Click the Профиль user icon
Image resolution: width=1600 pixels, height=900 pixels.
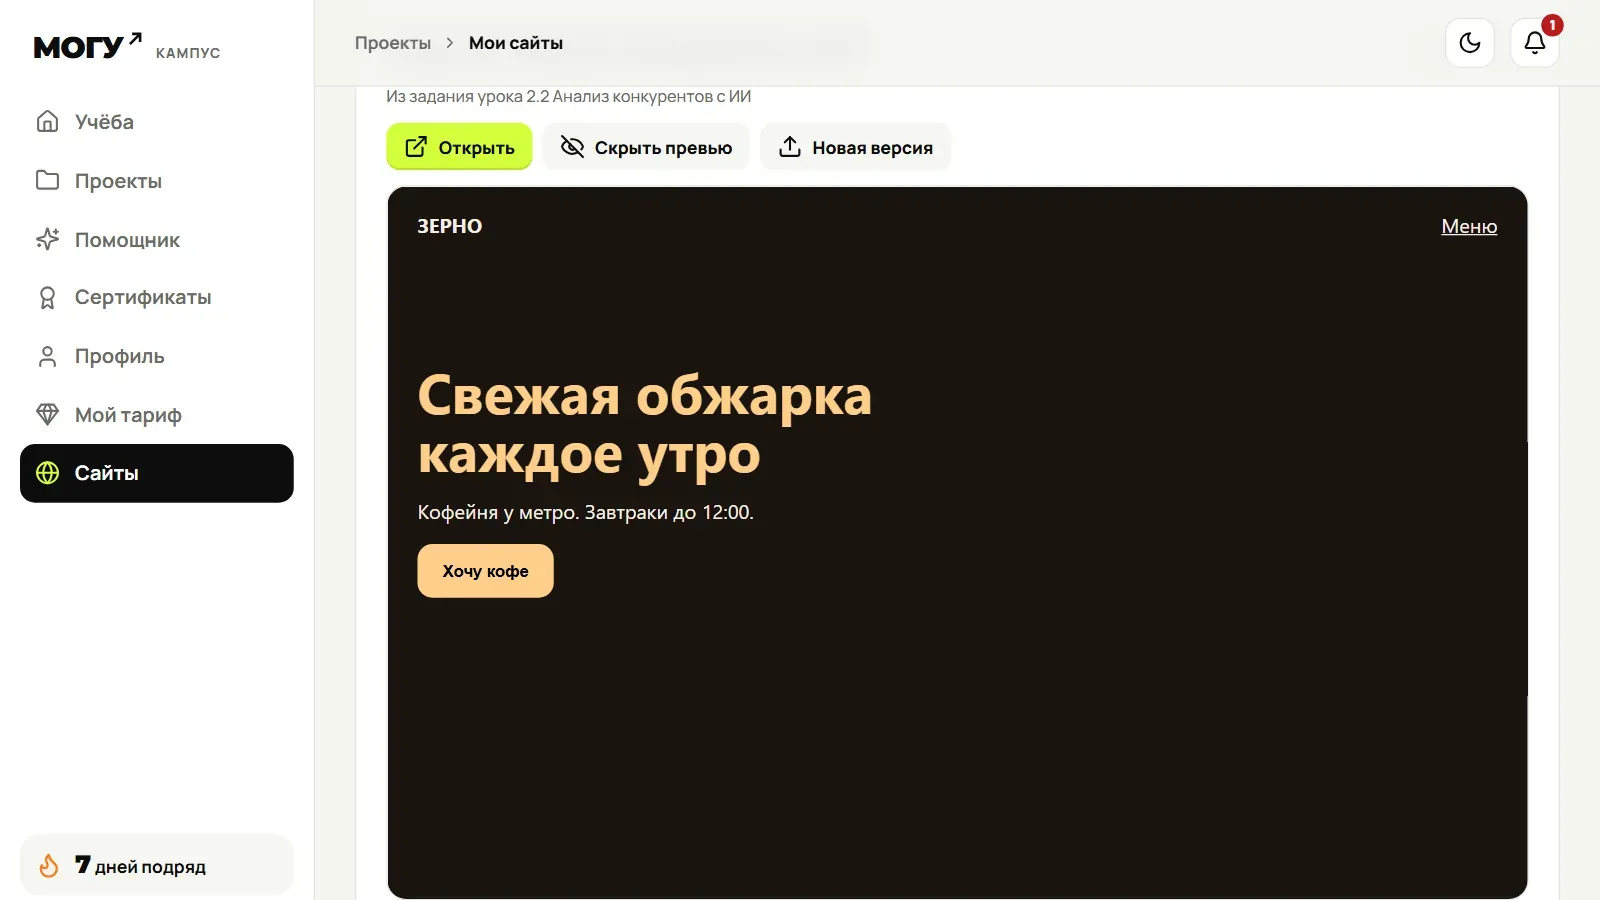47,356
